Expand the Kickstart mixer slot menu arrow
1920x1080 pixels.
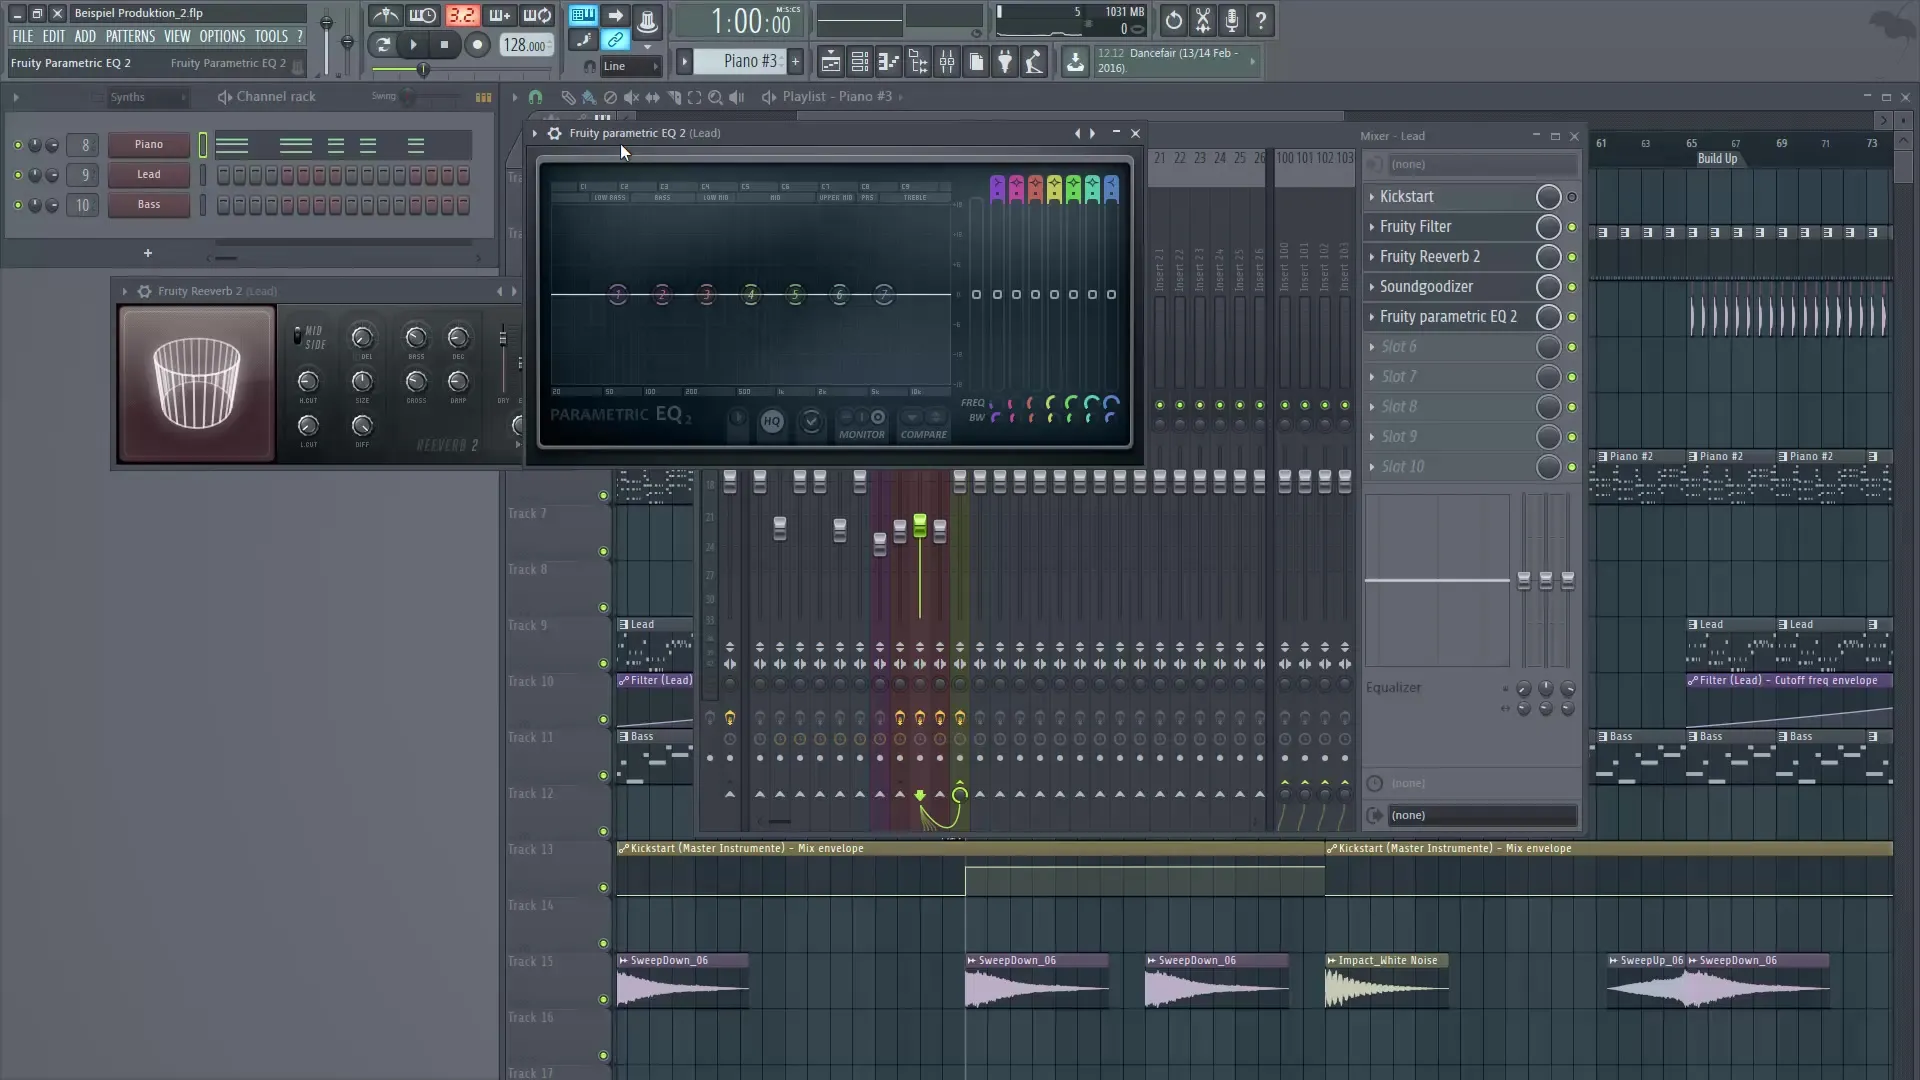click(1373, 197)
